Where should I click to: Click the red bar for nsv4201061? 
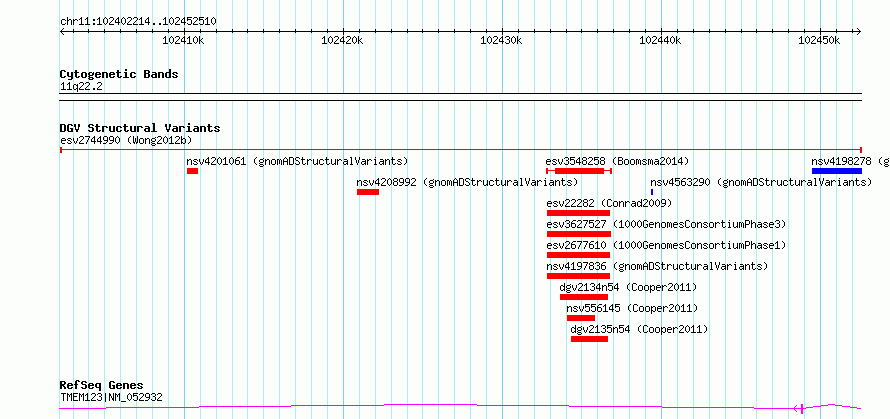click(192, 171)
